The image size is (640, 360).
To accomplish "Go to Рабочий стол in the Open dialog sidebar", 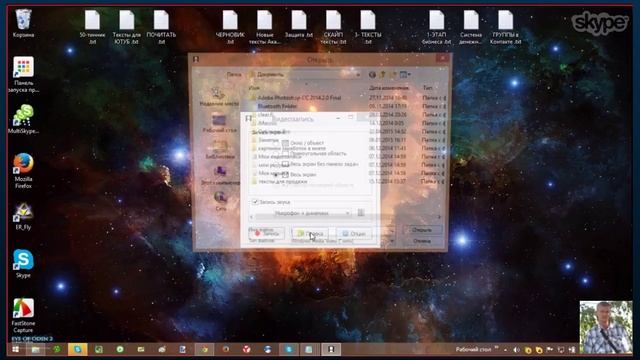I will tap(219, 124).
